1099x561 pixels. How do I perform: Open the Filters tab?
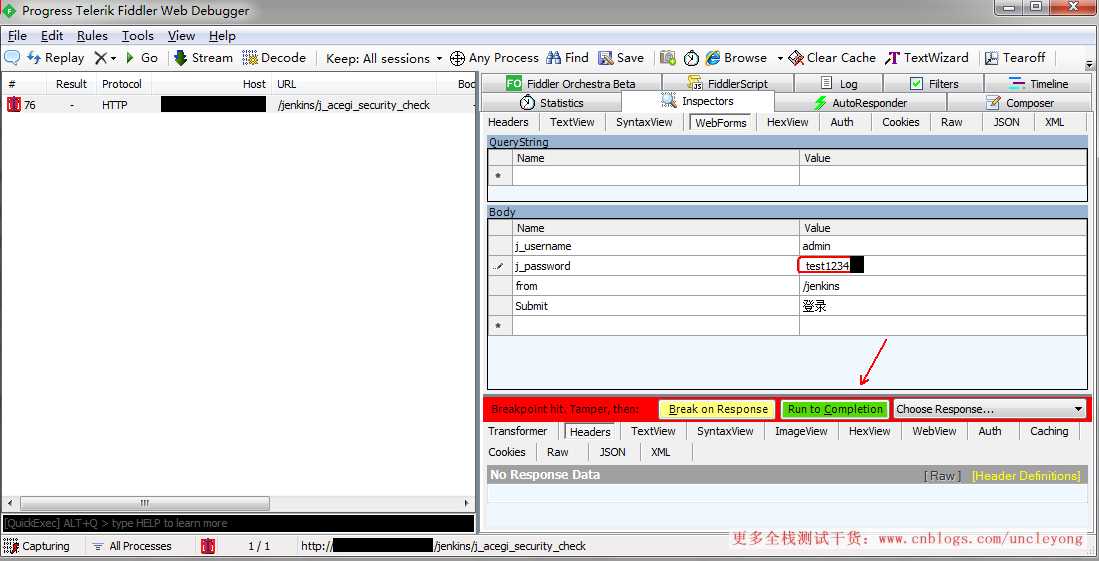tap(933, 83)
